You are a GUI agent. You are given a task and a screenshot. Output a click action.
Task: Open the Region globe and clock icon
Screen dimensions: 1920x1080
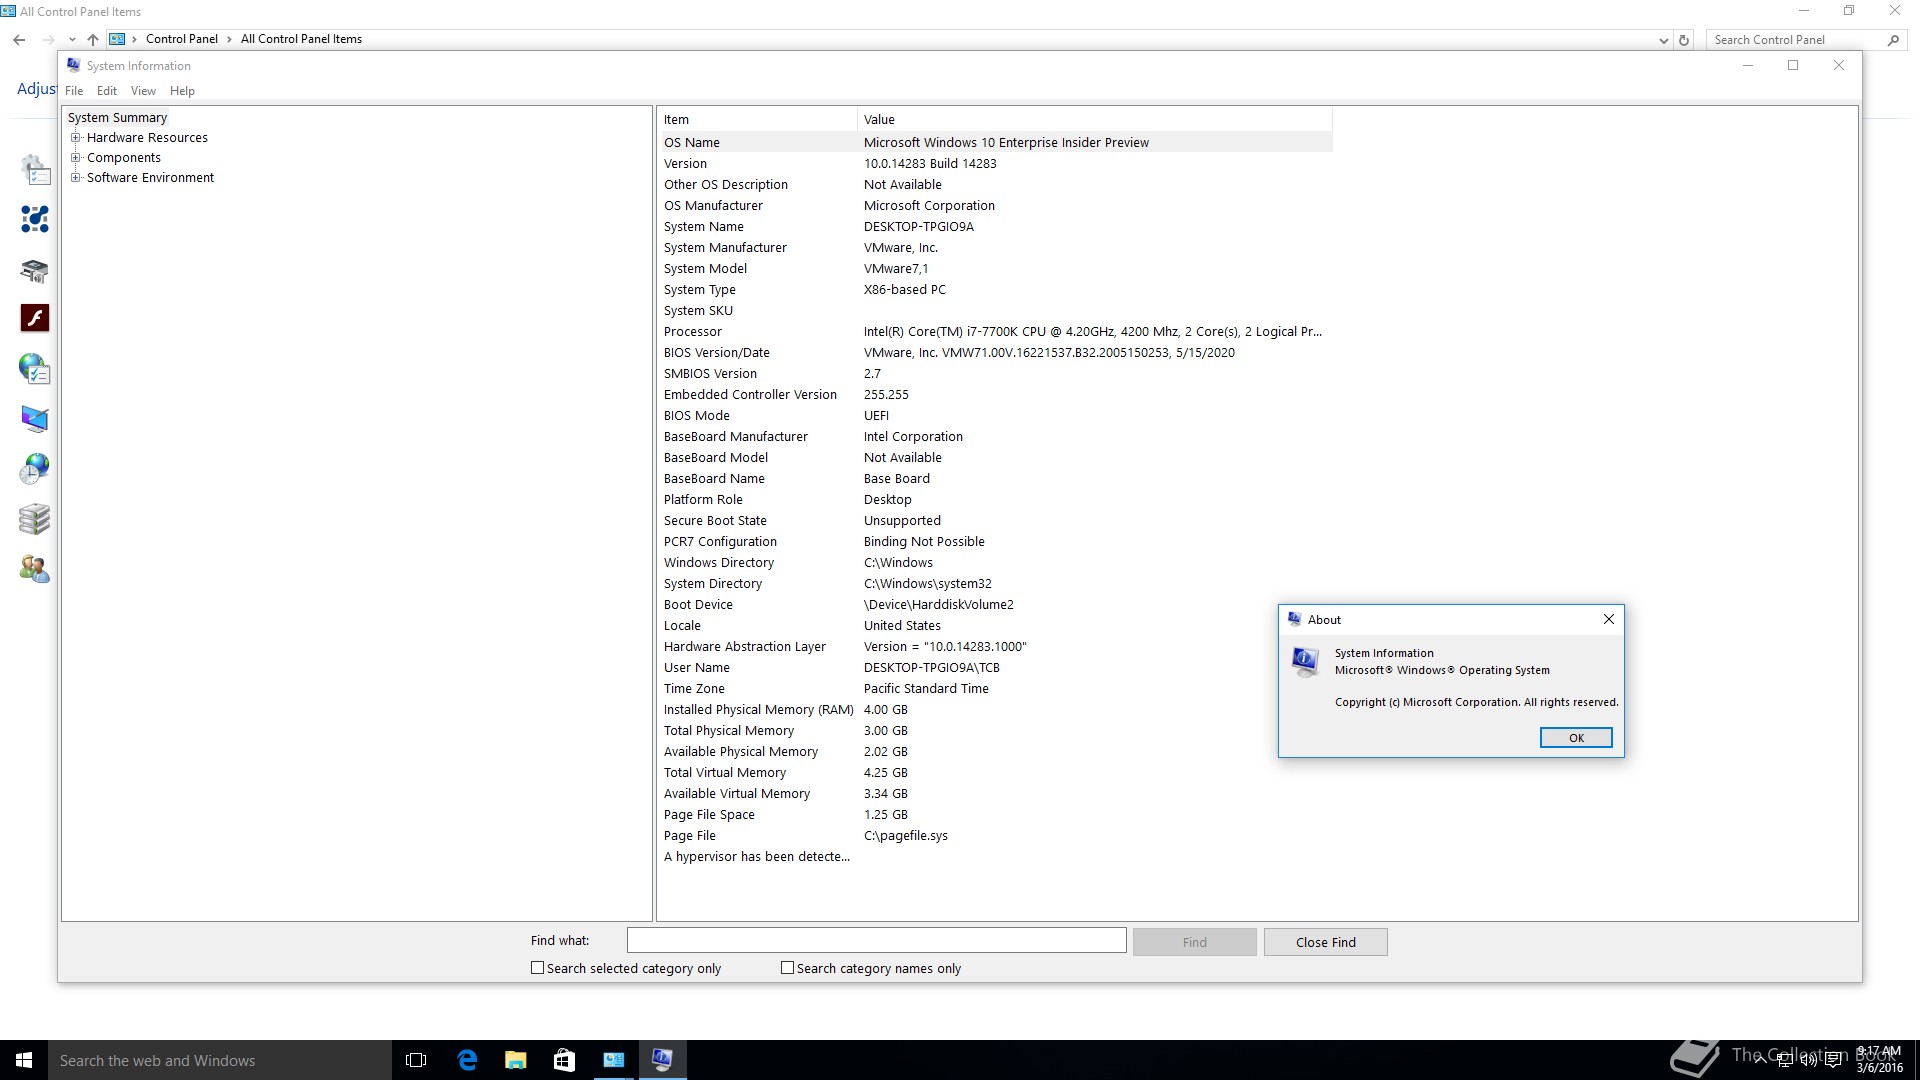pyautogui.click(x=35, y=469)
